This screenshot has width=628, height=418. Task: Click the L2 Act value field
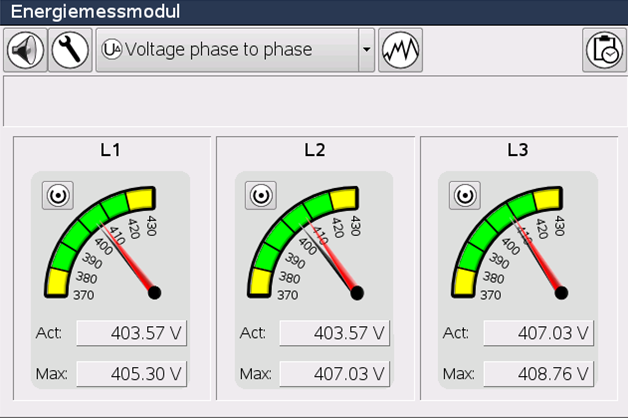[335, 334]
